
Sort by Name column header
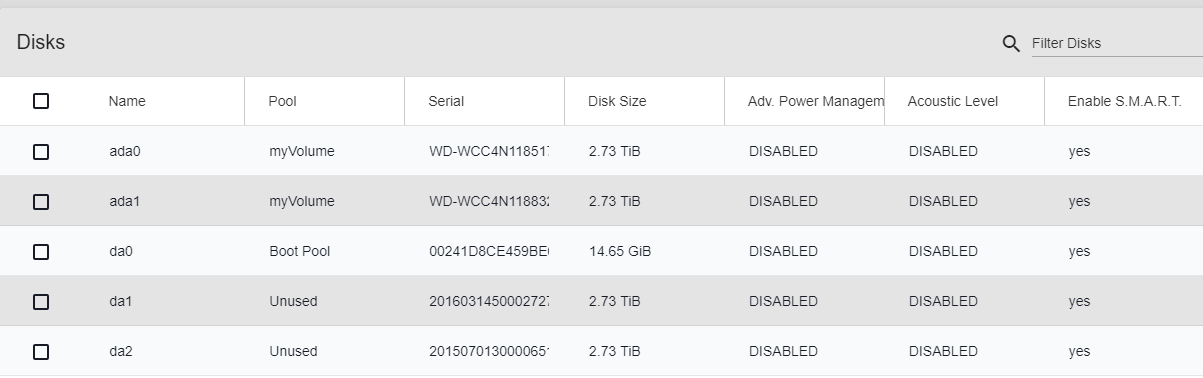point(127,101)
